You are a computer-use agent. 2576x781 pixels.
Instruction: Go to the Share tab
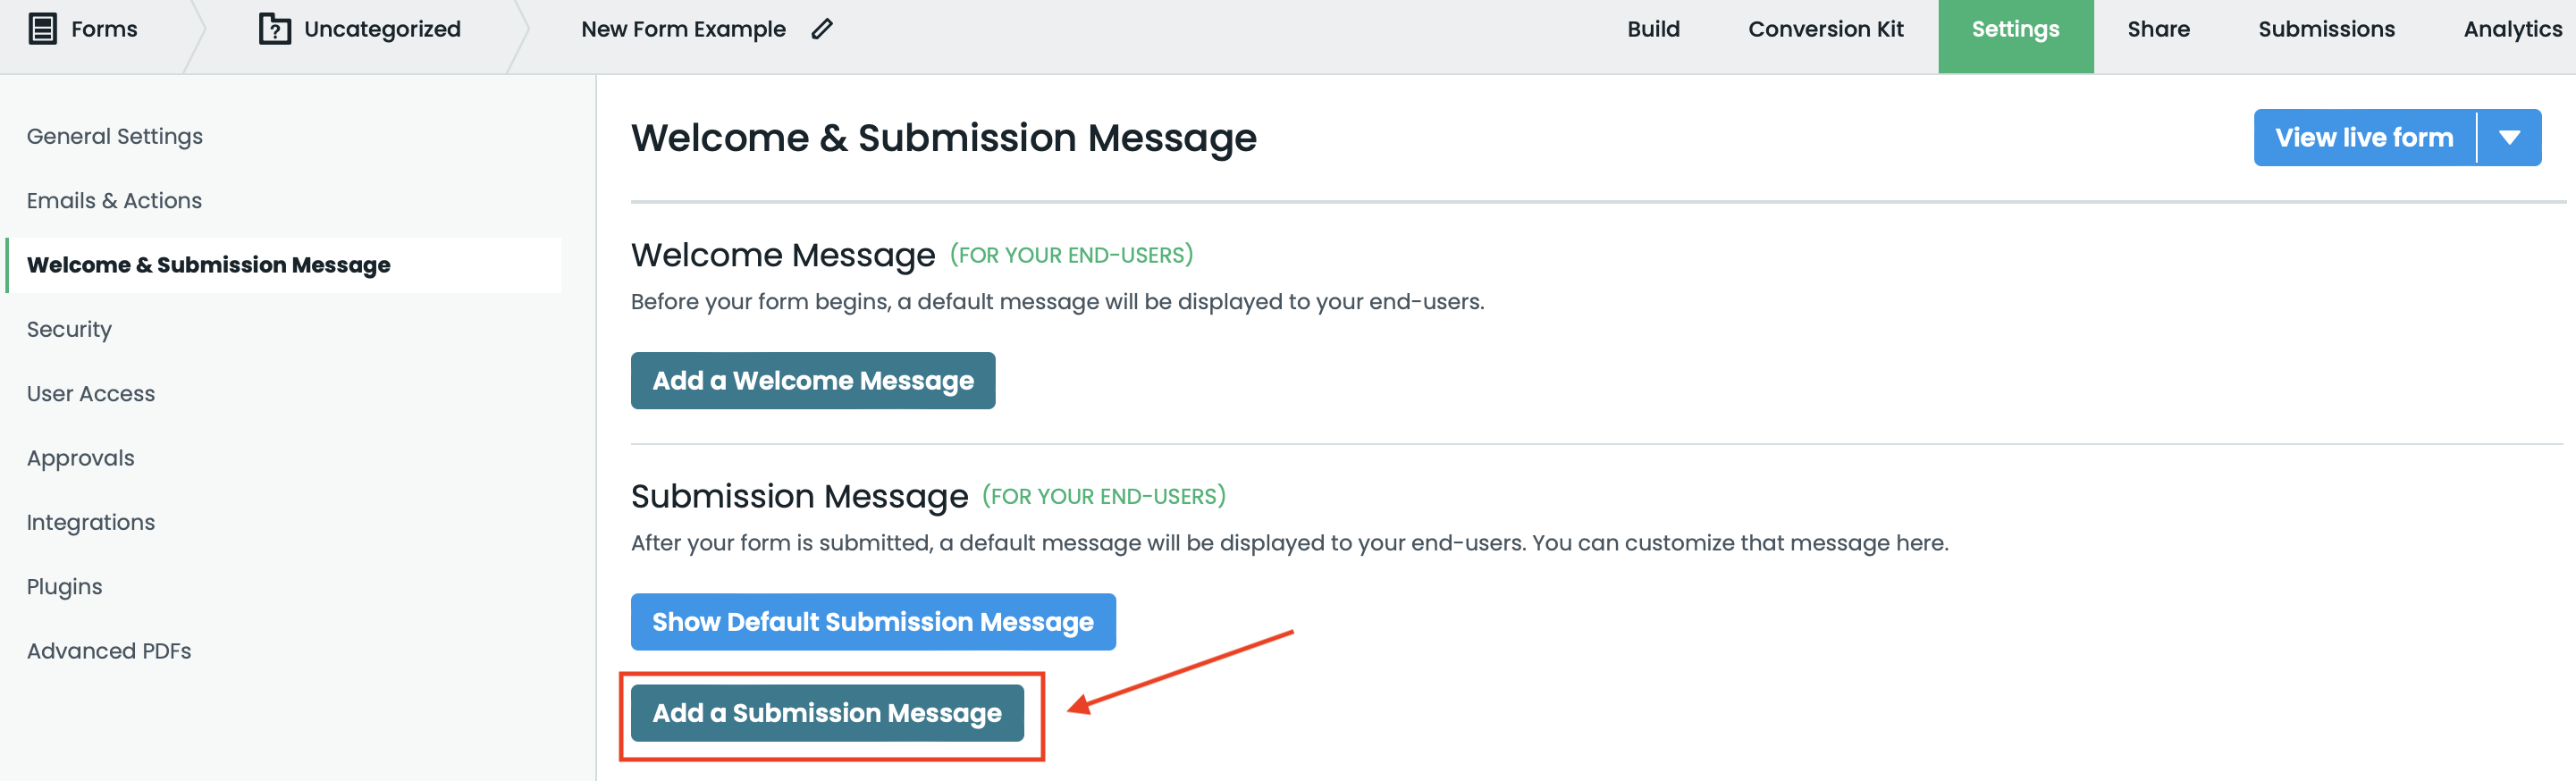click(x=2158, y=29)
